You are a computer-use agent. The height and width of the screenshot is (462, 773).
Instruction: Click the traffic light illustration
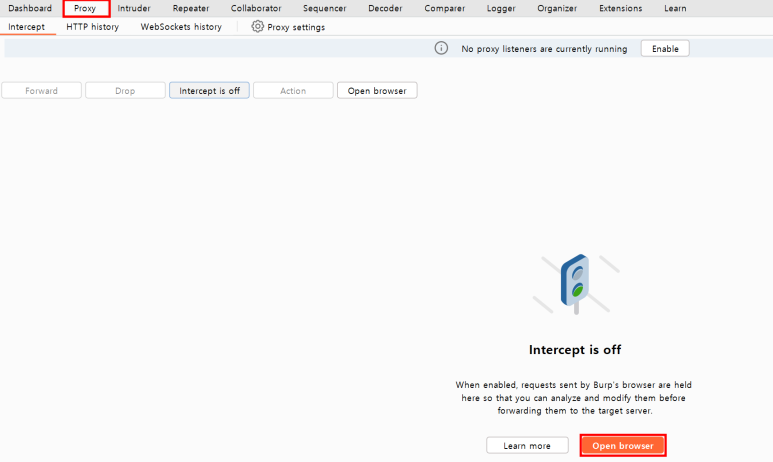click(x=575, y=283)
